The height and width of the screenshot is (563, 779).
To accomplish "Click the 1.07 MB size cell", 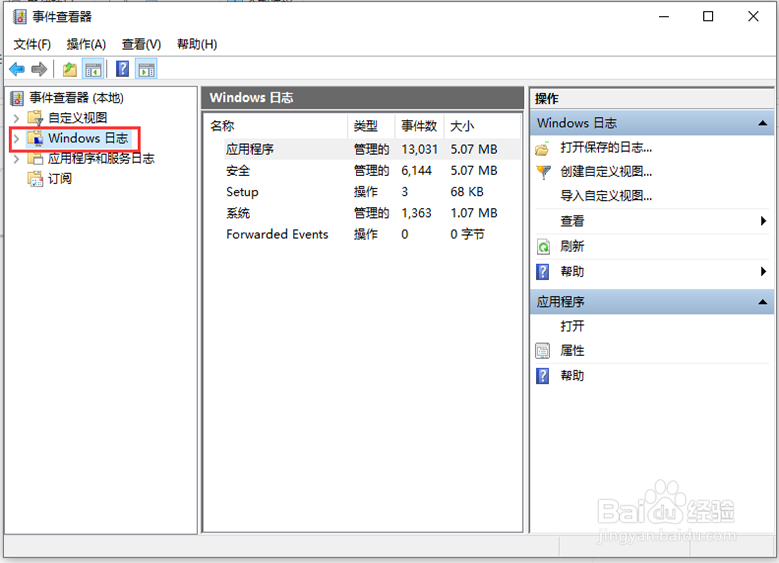I will coord(473,213).
